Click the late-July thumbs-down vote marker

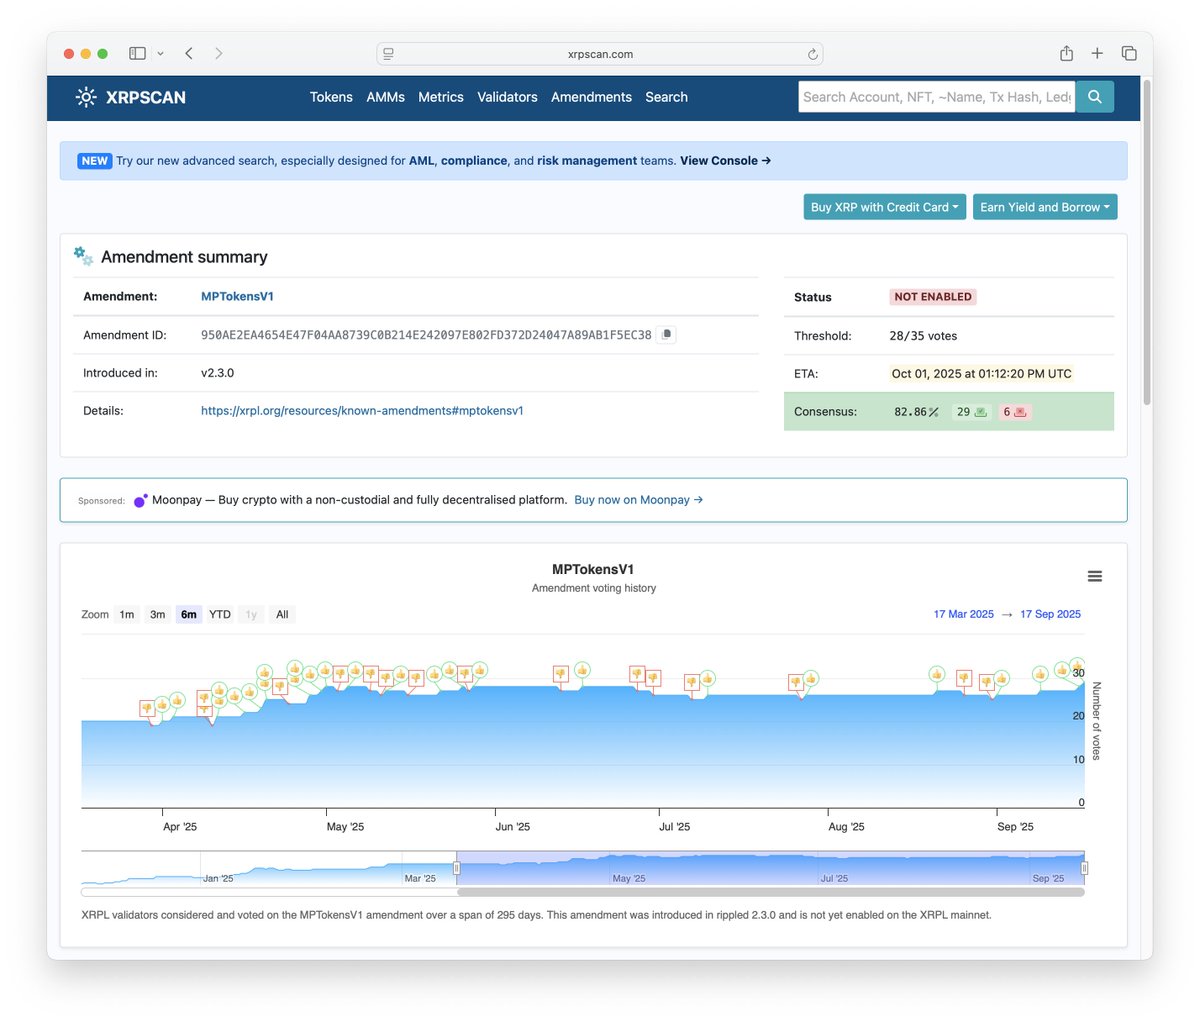pos(796,683)
